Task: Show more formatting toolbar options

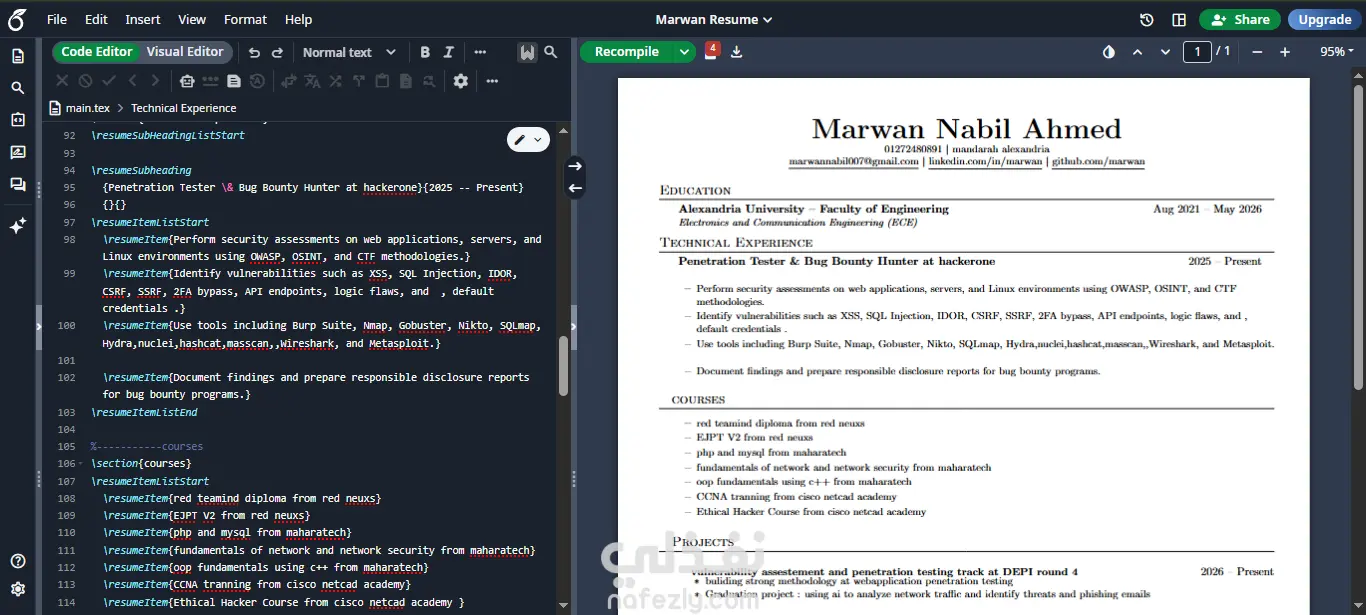Action: pyautogui.click(x=480, y=52)
